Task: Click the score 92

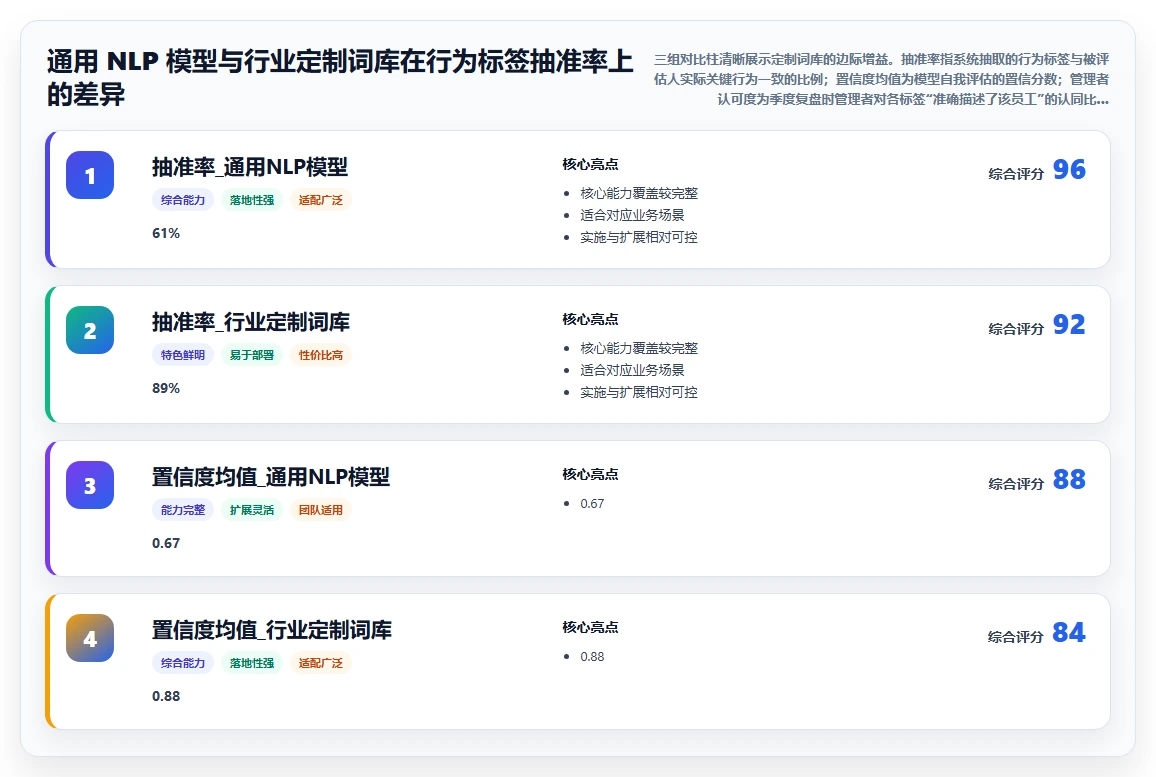Action: pos(1069,324)
